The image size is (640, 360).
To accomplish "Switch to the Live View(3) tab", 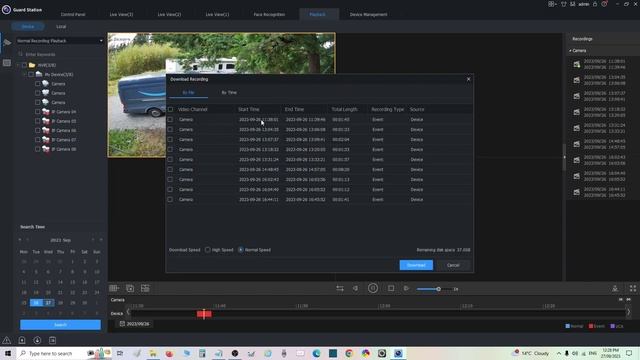I will point(121,14).
